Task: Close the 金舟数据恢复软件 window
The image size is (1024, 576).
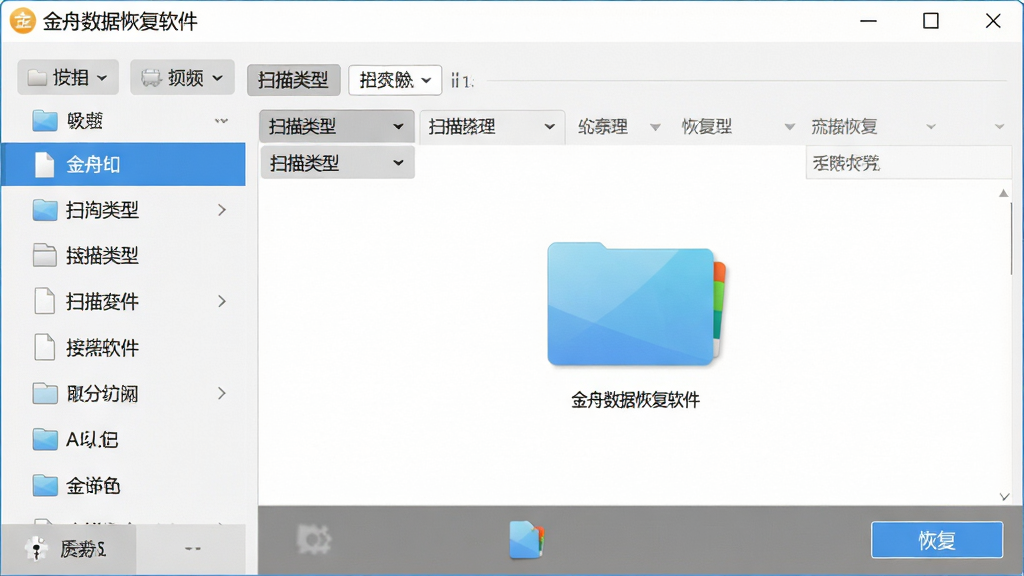Action: coord(993,21)
